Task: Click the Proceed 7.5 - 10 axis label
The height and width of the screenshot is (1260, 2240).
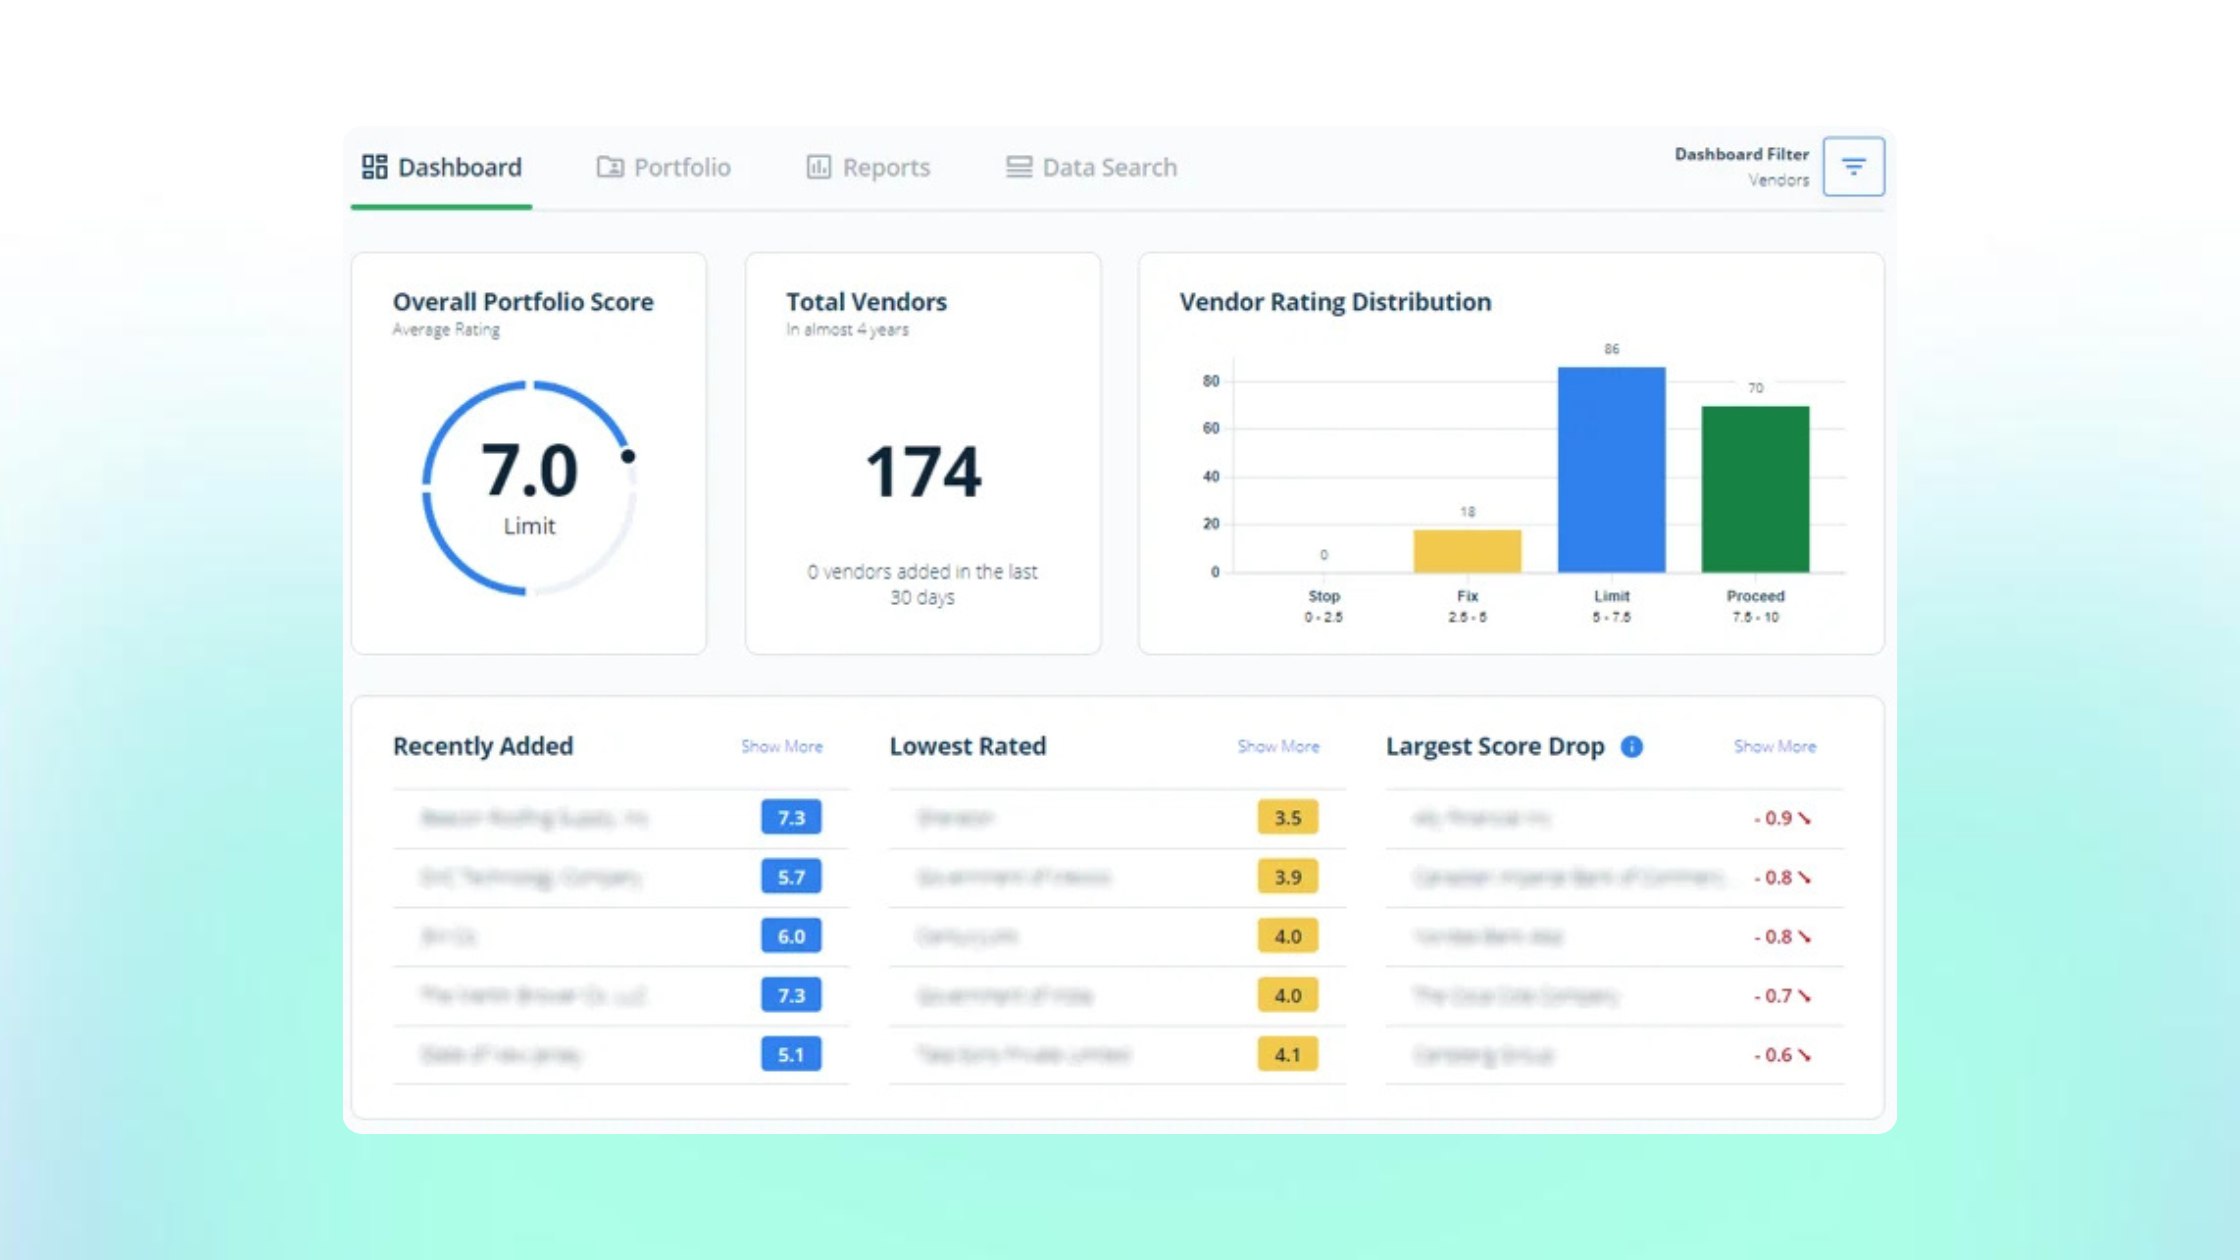Action: 1755,606
